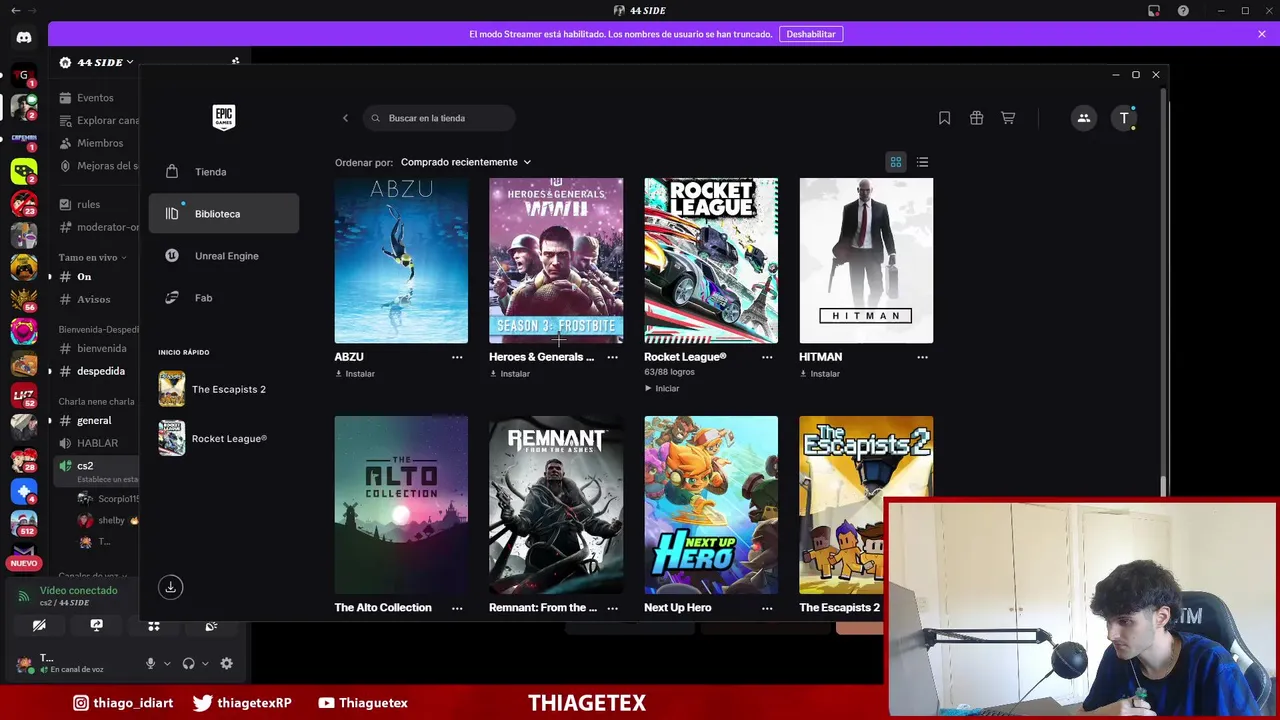
Task: Open ABZU options three-dot menu
Action: [x=457, y=357]
